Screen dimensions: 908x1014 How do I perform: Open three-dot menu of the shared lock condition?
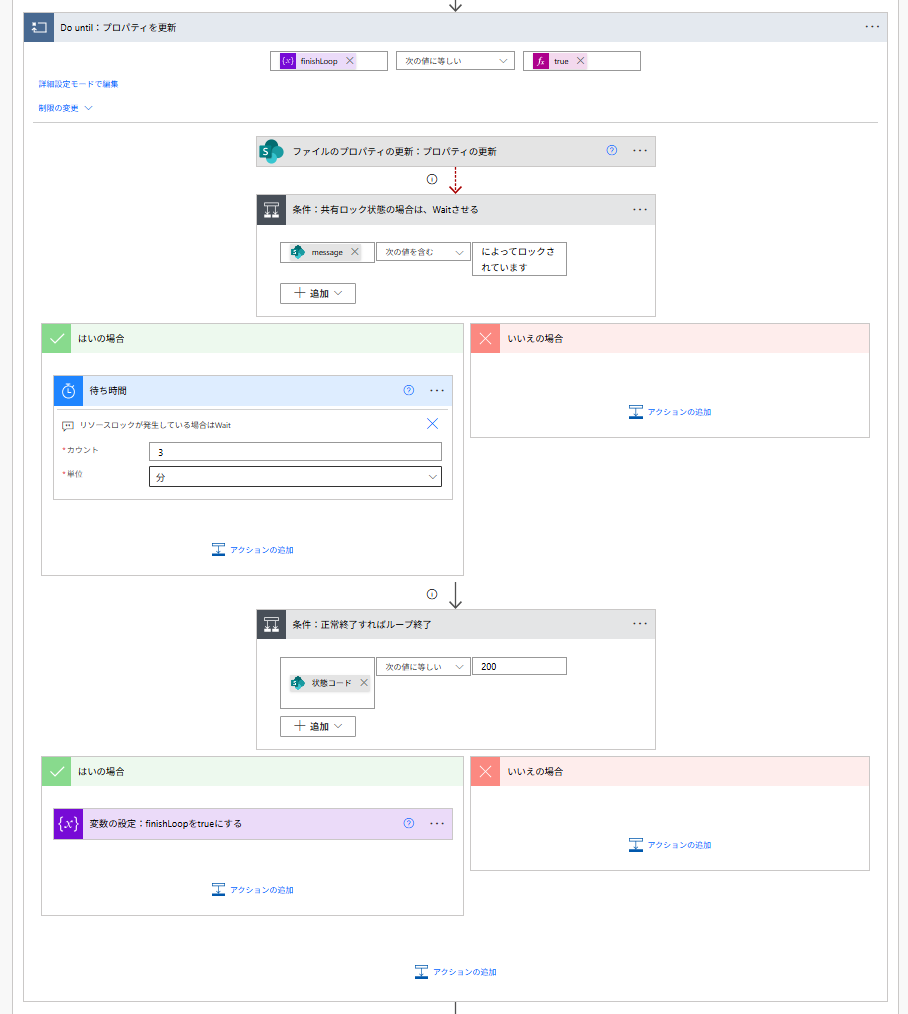[641, 210]
